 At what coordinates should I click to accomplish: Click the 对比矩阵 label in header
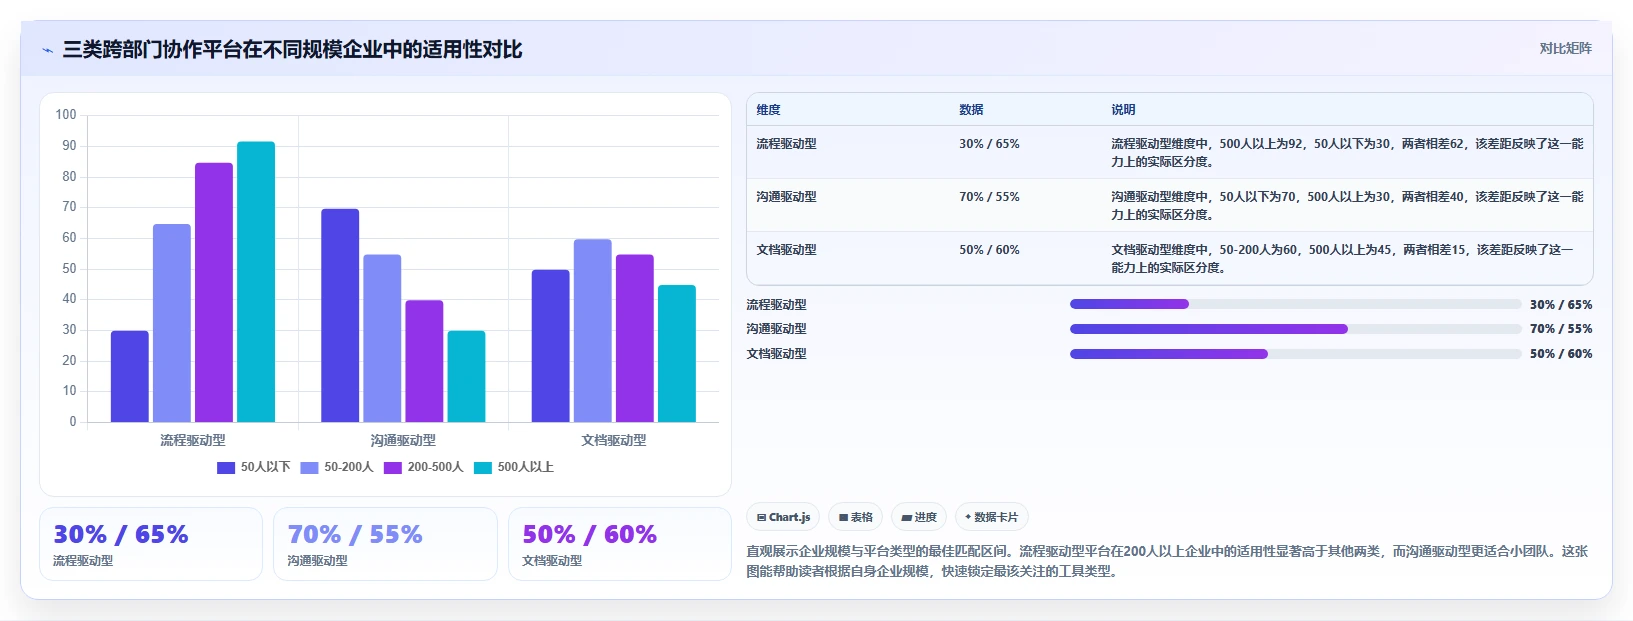[x=1565, y=48]
